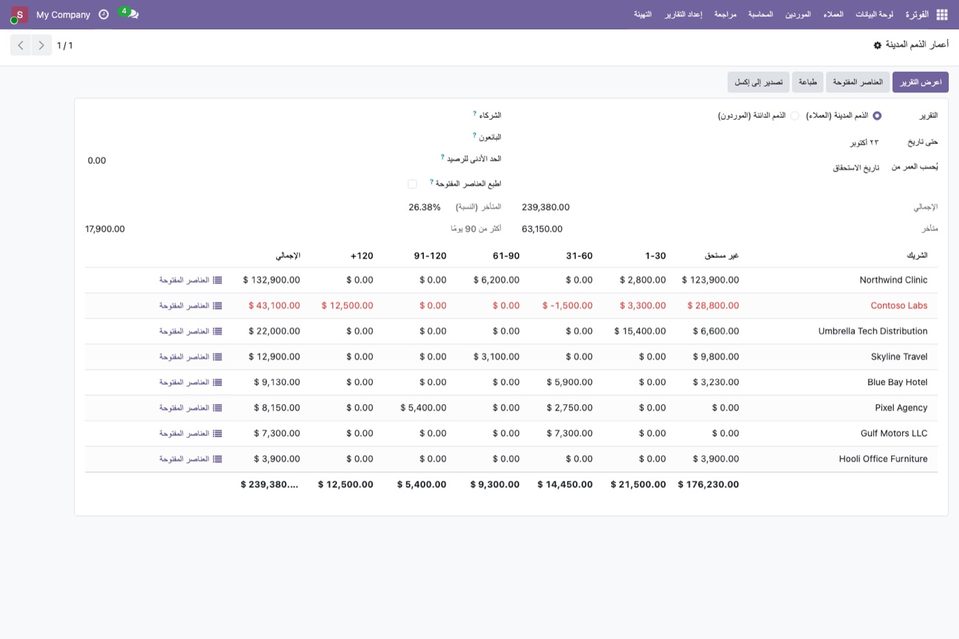Screen dimensions: 959x639
Task: Go to previous record arrow
Action: click(x=21, y=45)
